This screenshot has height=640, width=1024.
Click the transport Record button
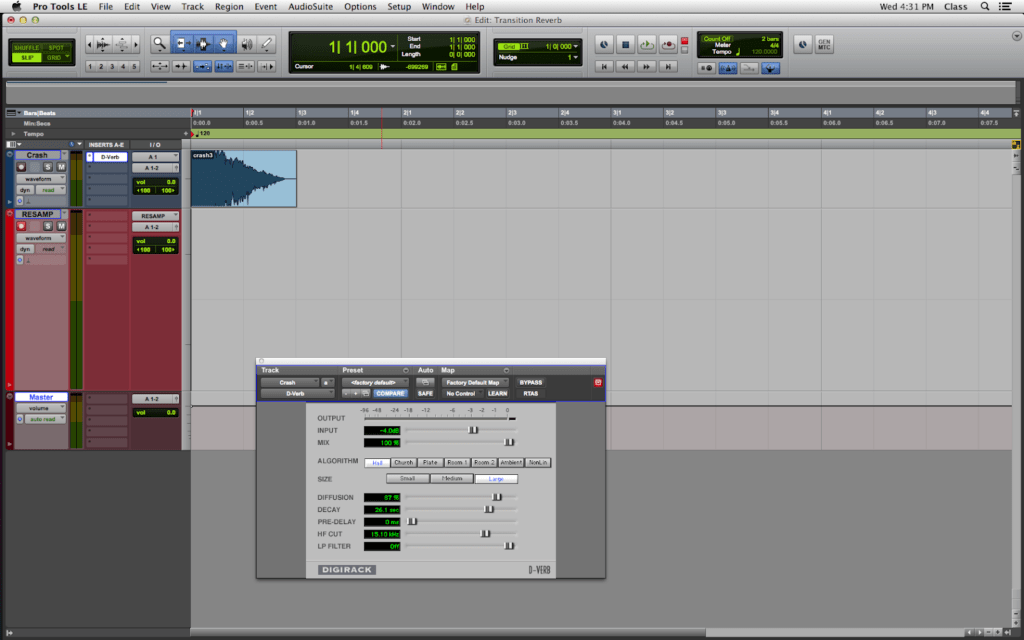[x=669, y=44]
